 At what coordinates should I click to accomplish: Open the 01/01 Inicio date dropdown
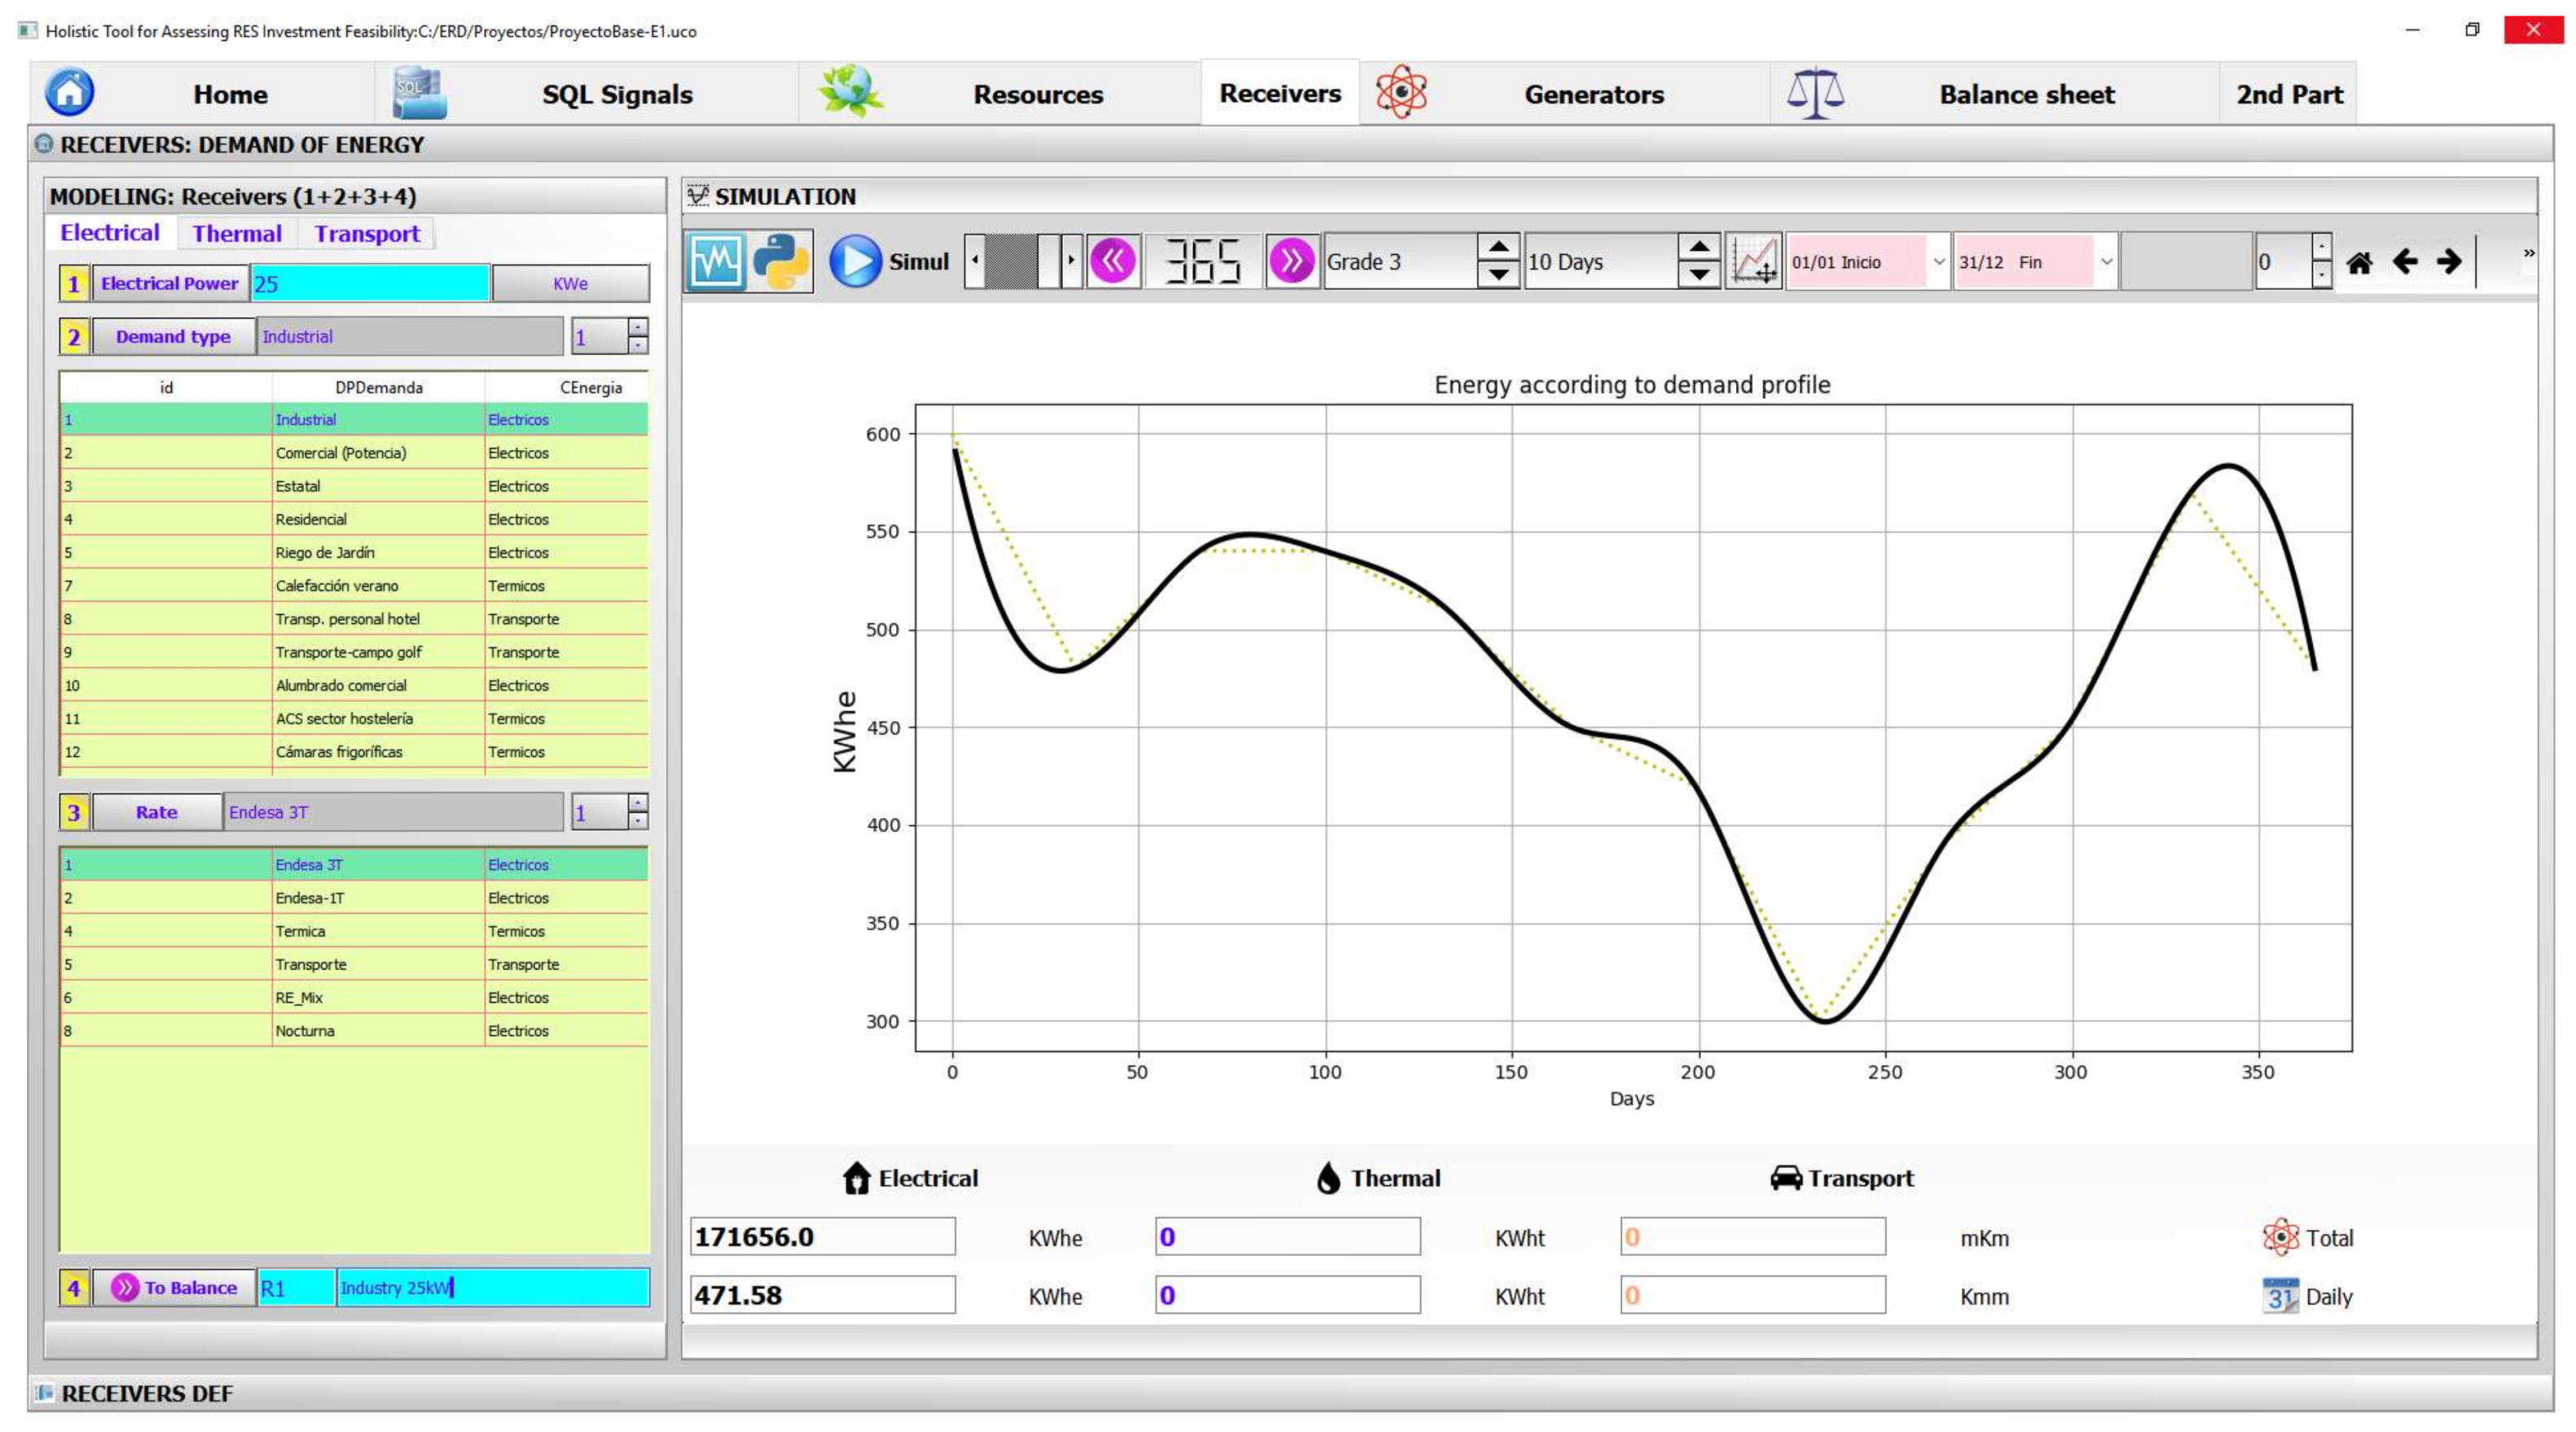click(1938, 262)
